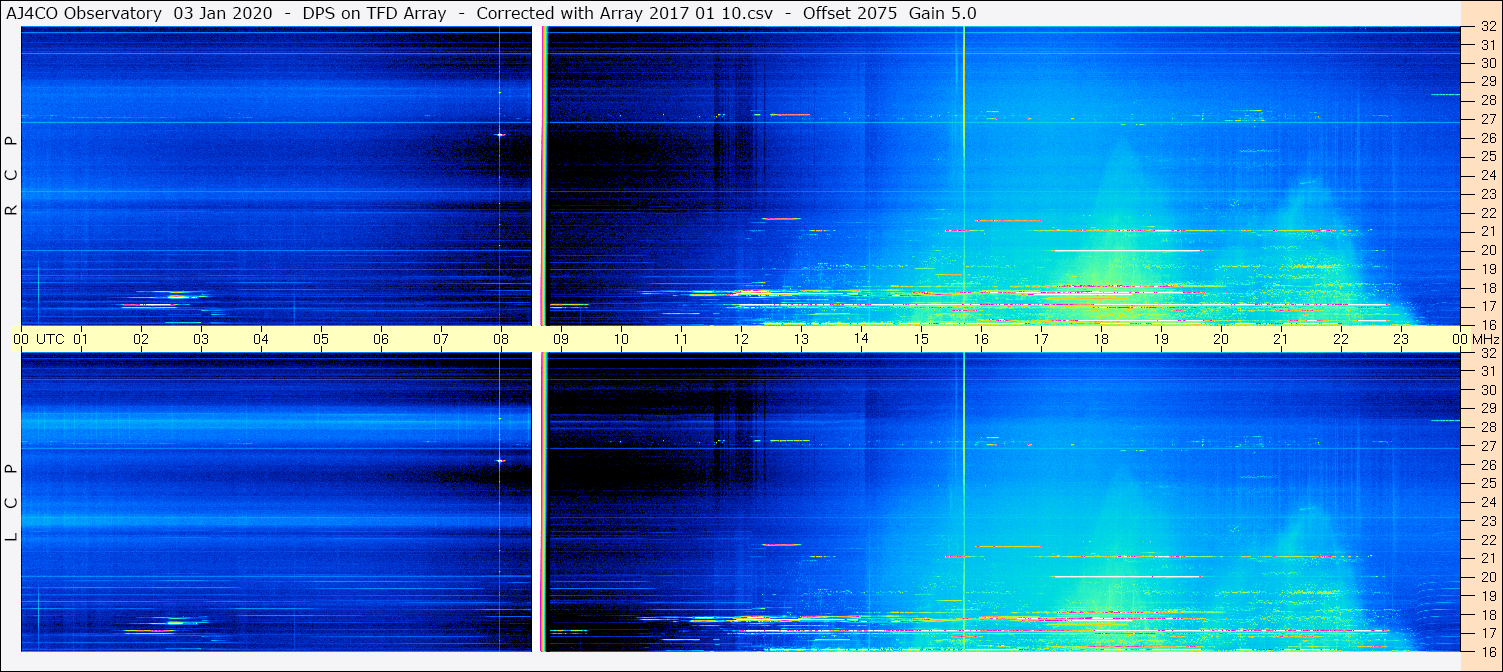Select hour 05 on the time axis
The width and height of the screenshot is (1503, 672).
pyautogui.click(x=321, y=339)
